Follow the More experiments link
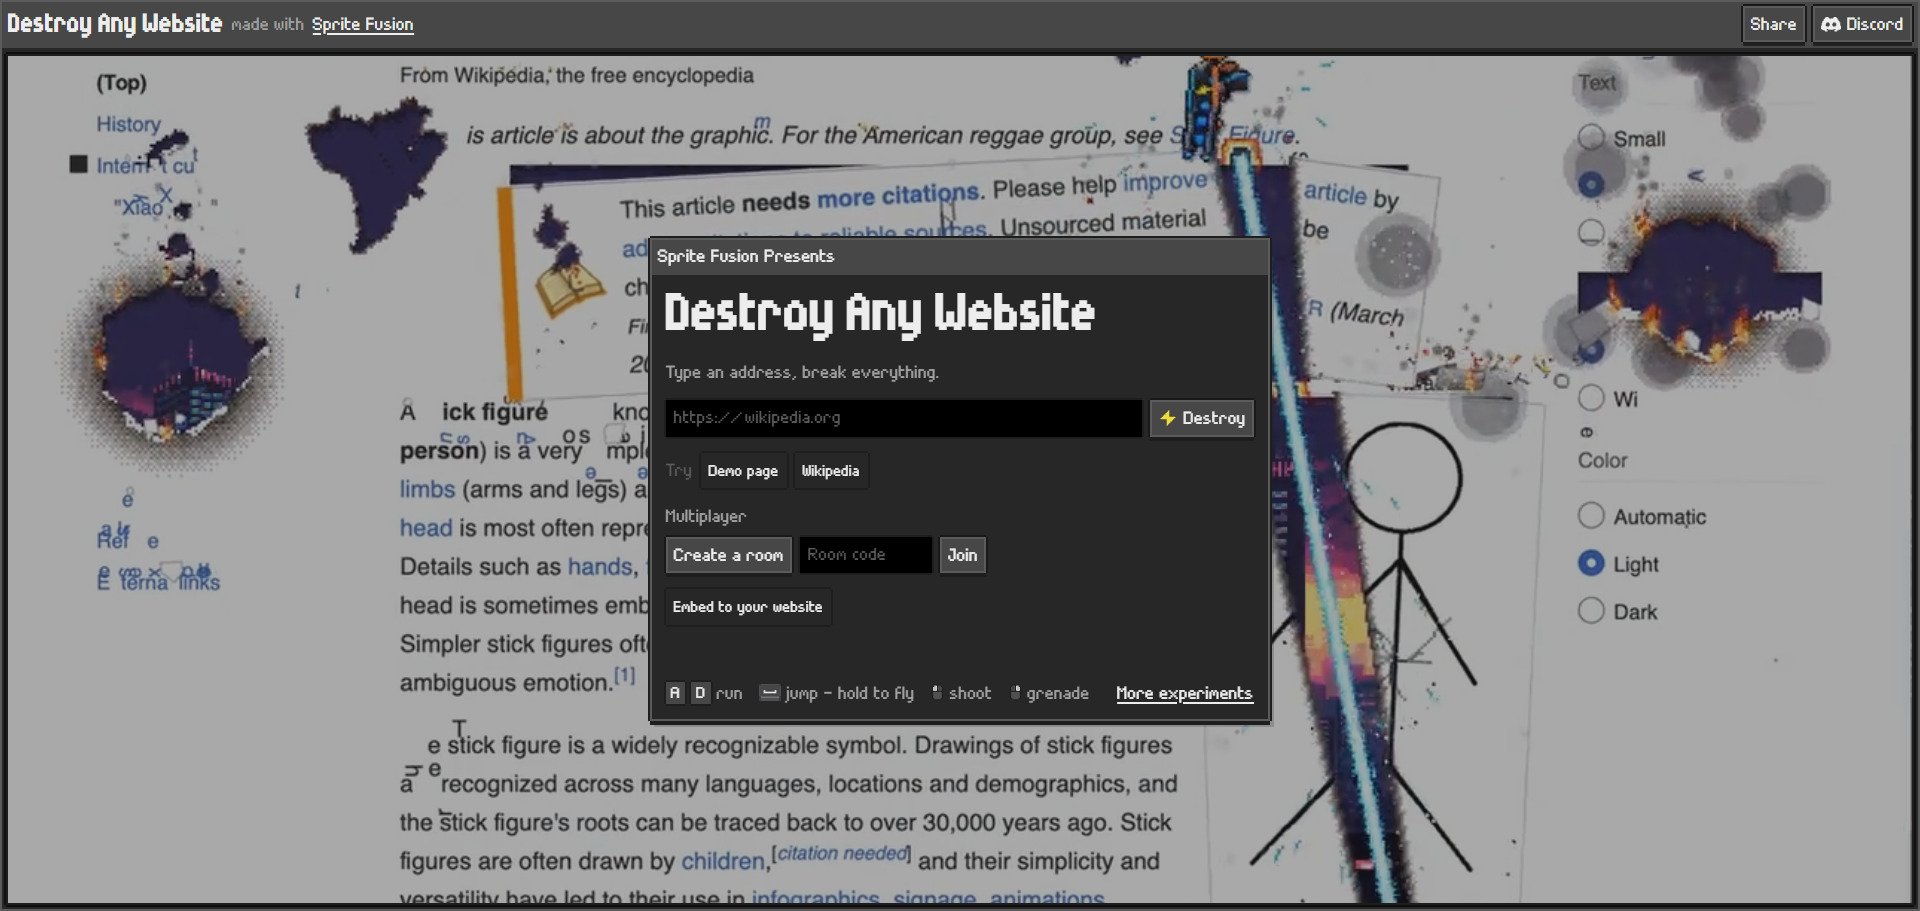The image size is (1920, 911). click(1184, 693)
